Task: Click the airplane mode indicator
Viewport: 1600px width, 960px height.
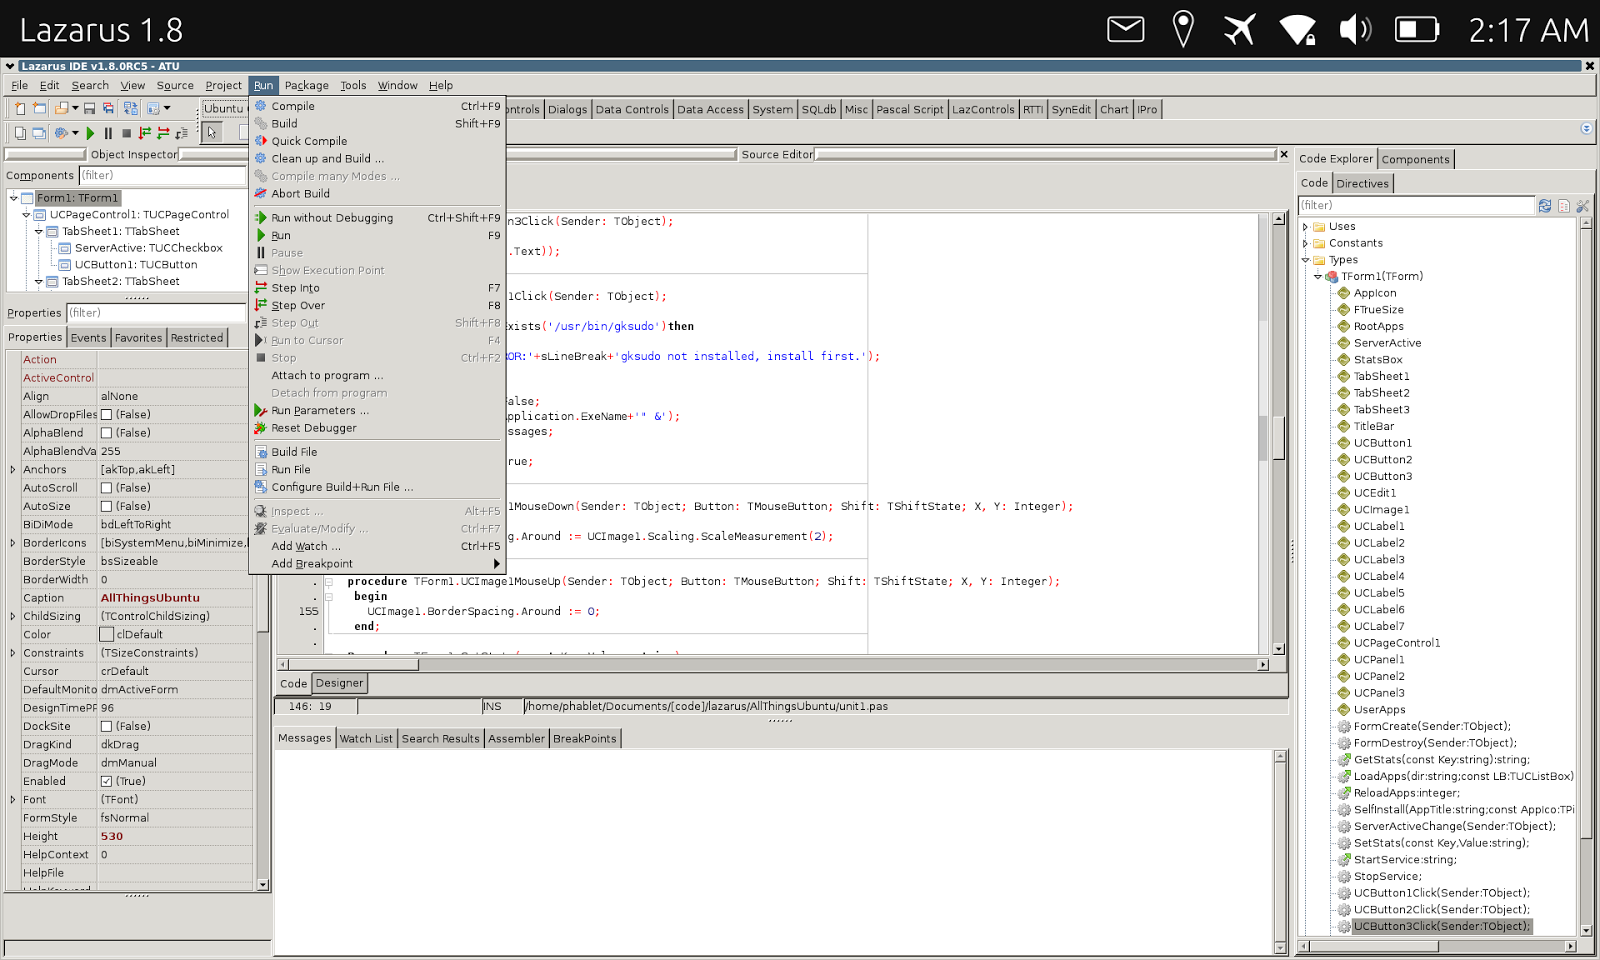Action: pos(1240,29)
